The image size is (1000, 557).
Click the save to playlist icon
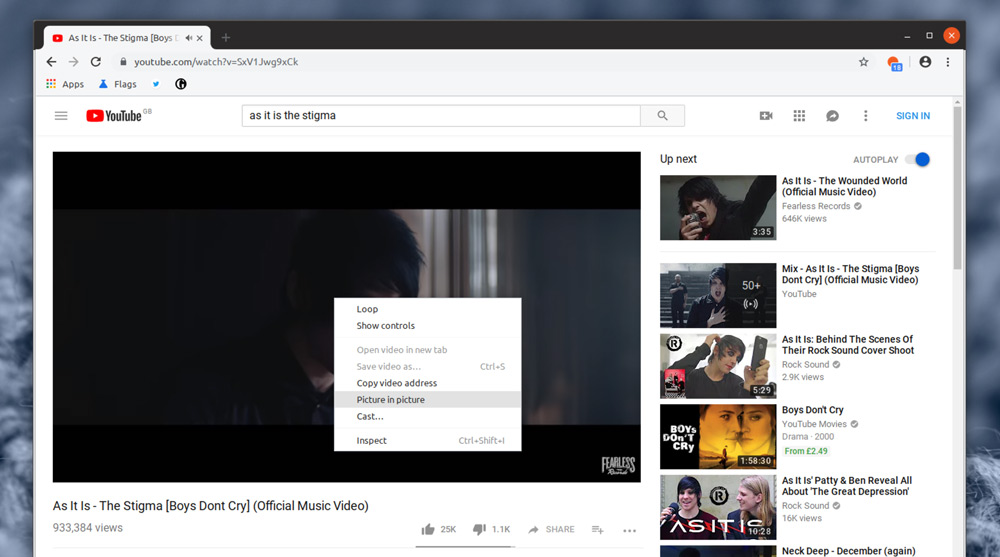click(x=597, y=529)
